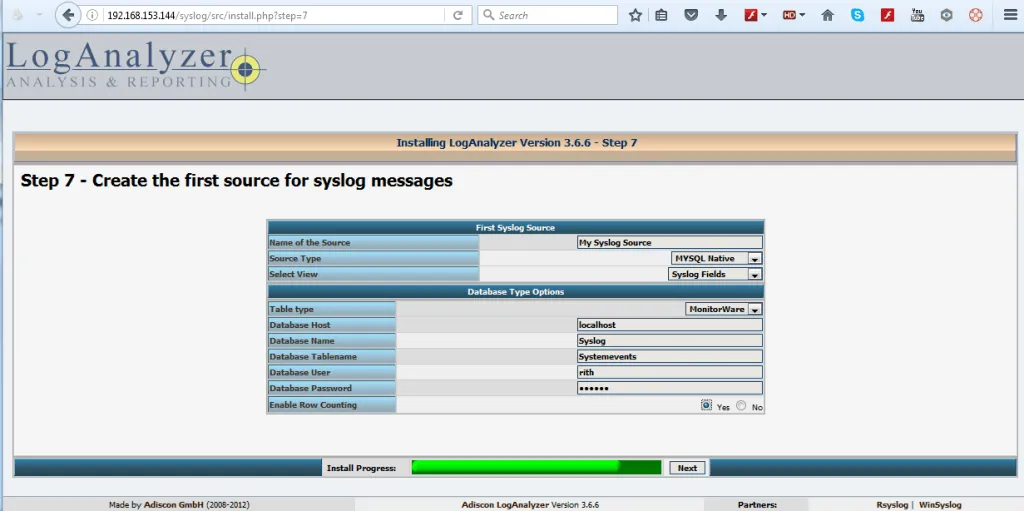Click the Install Progress label
This screenshot has width=1024, height=511.
361,468
